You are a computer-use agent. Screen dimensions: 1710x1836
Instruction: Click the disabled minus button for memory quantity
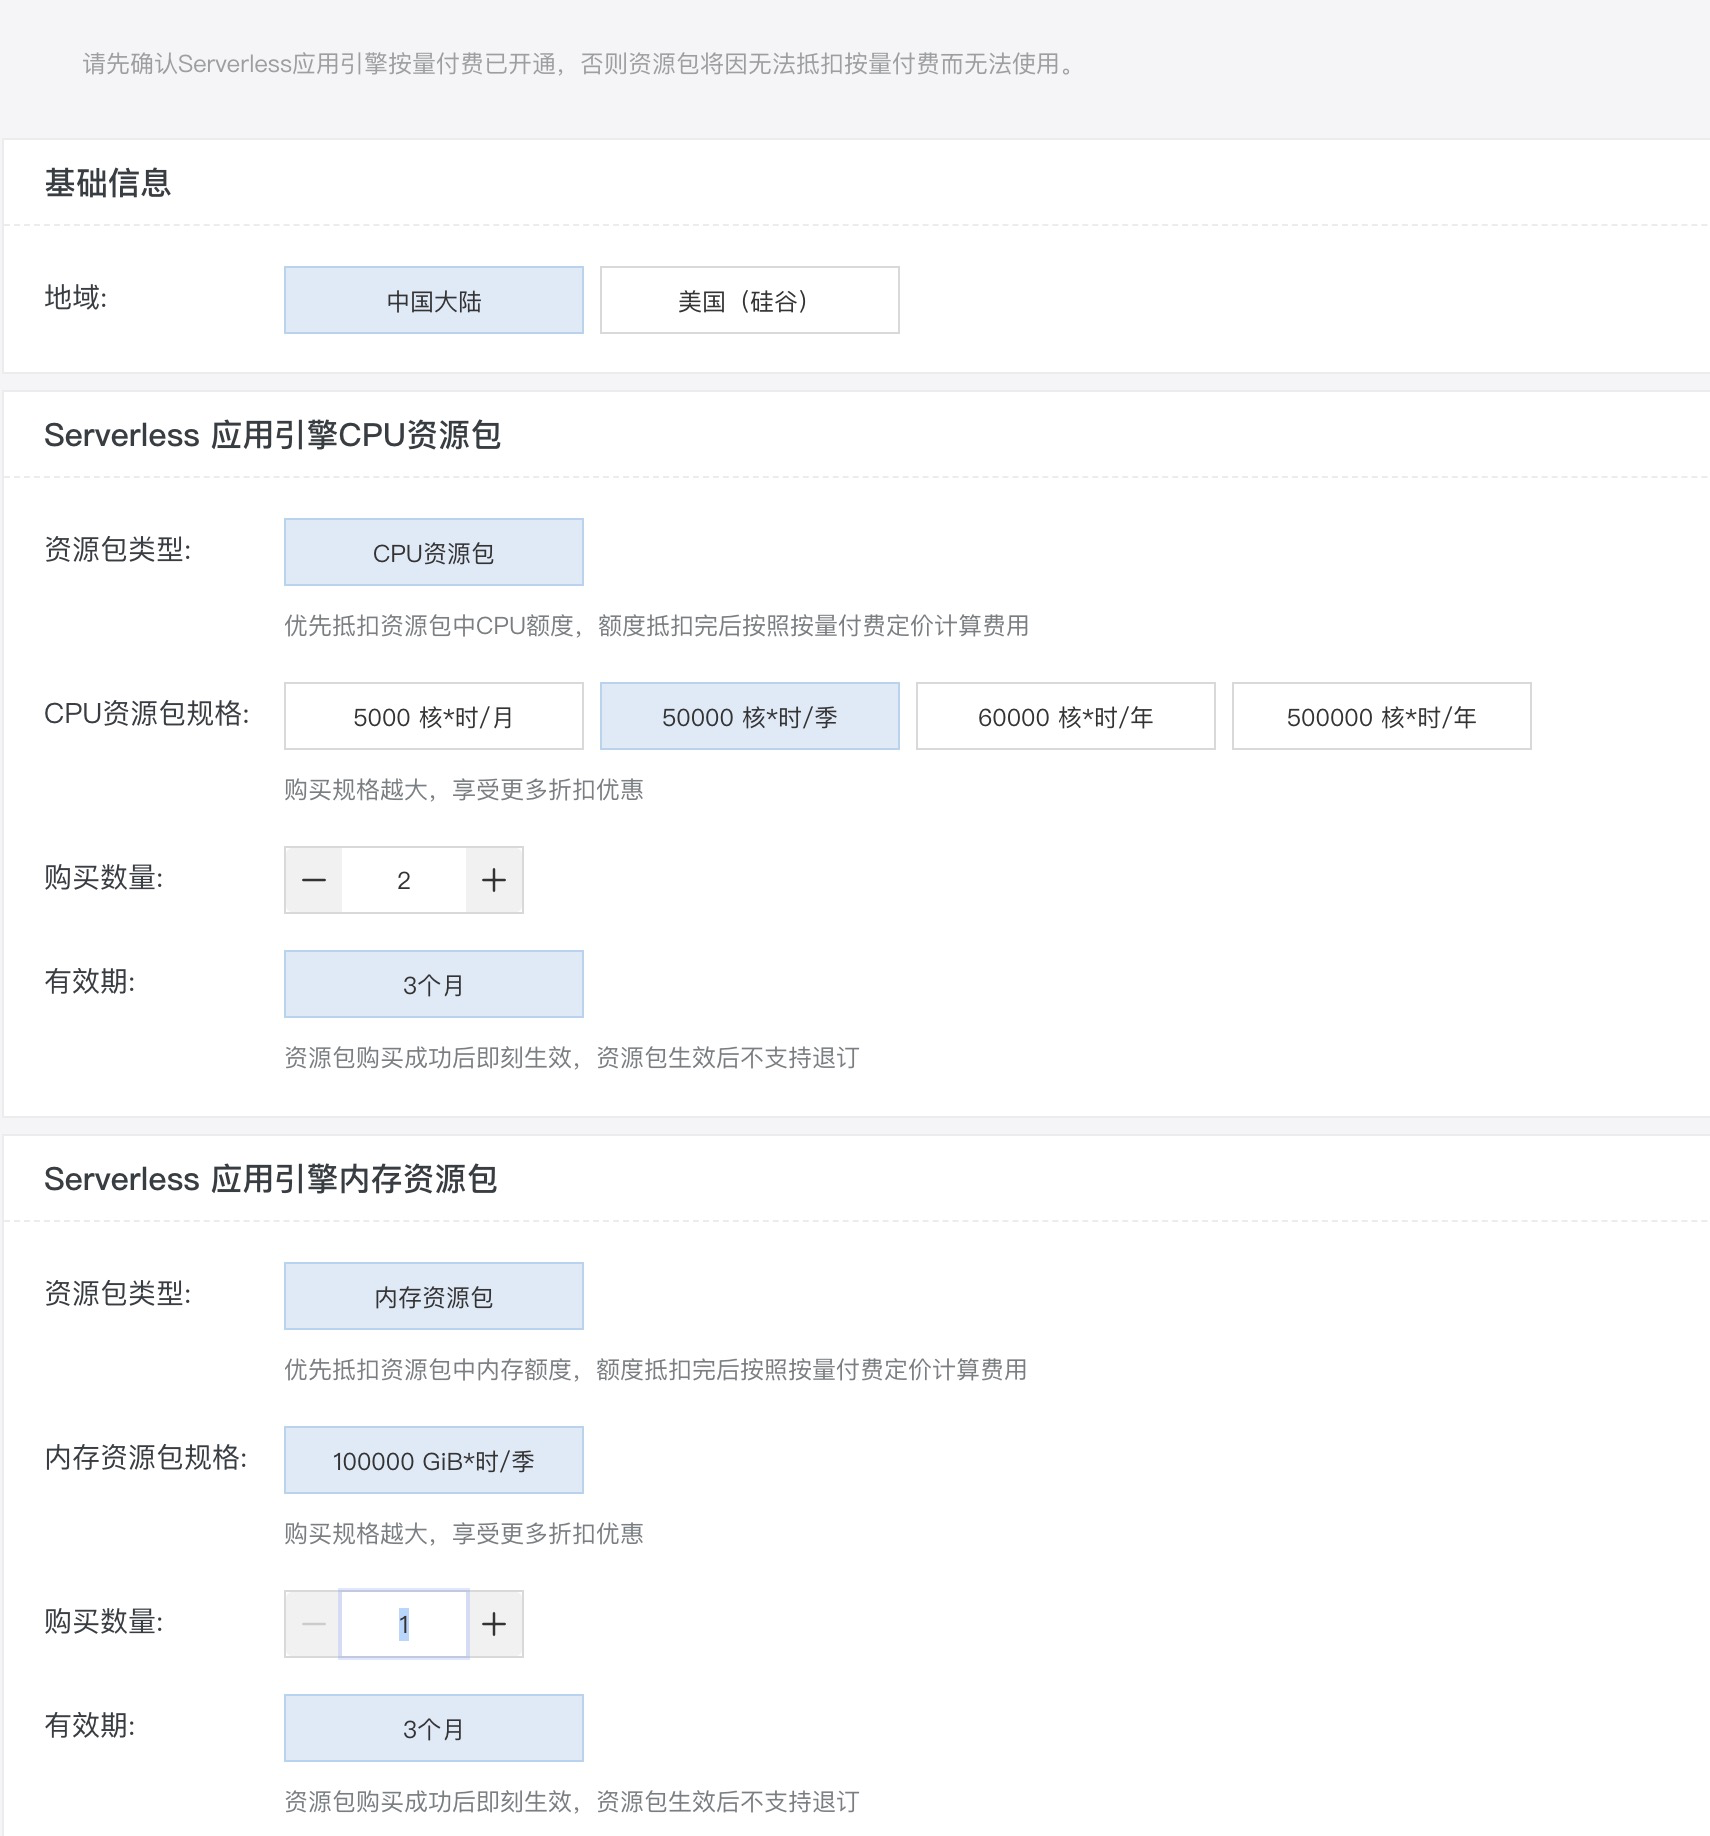(313, 1624)
